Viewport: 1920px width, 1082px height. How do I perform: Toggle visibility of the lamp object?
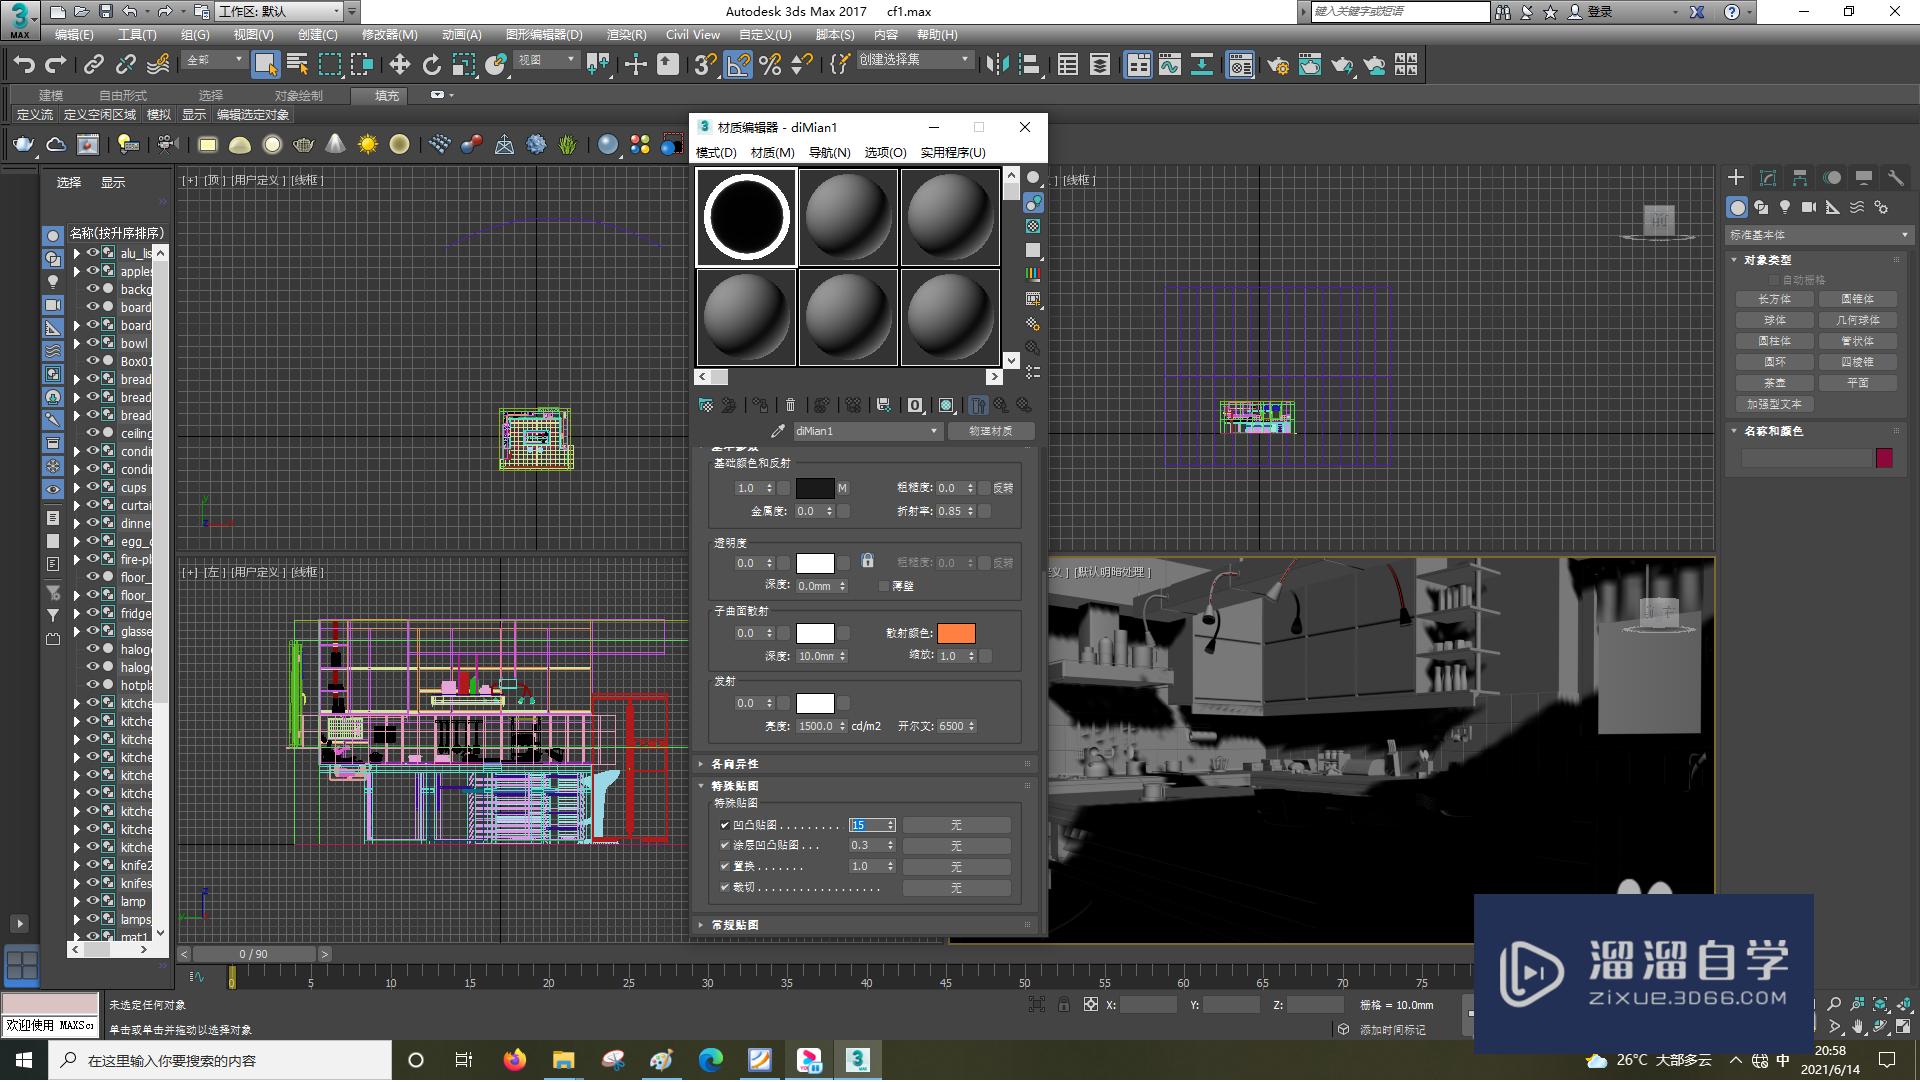92,901
